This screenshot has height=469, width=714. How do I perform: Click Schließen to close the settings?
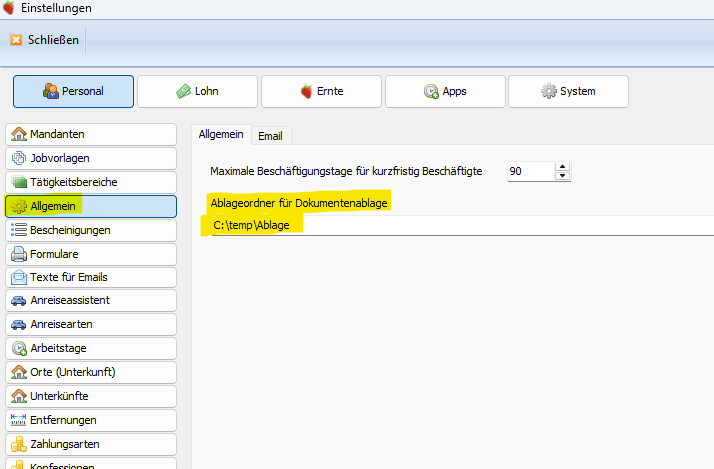point(45,40)
